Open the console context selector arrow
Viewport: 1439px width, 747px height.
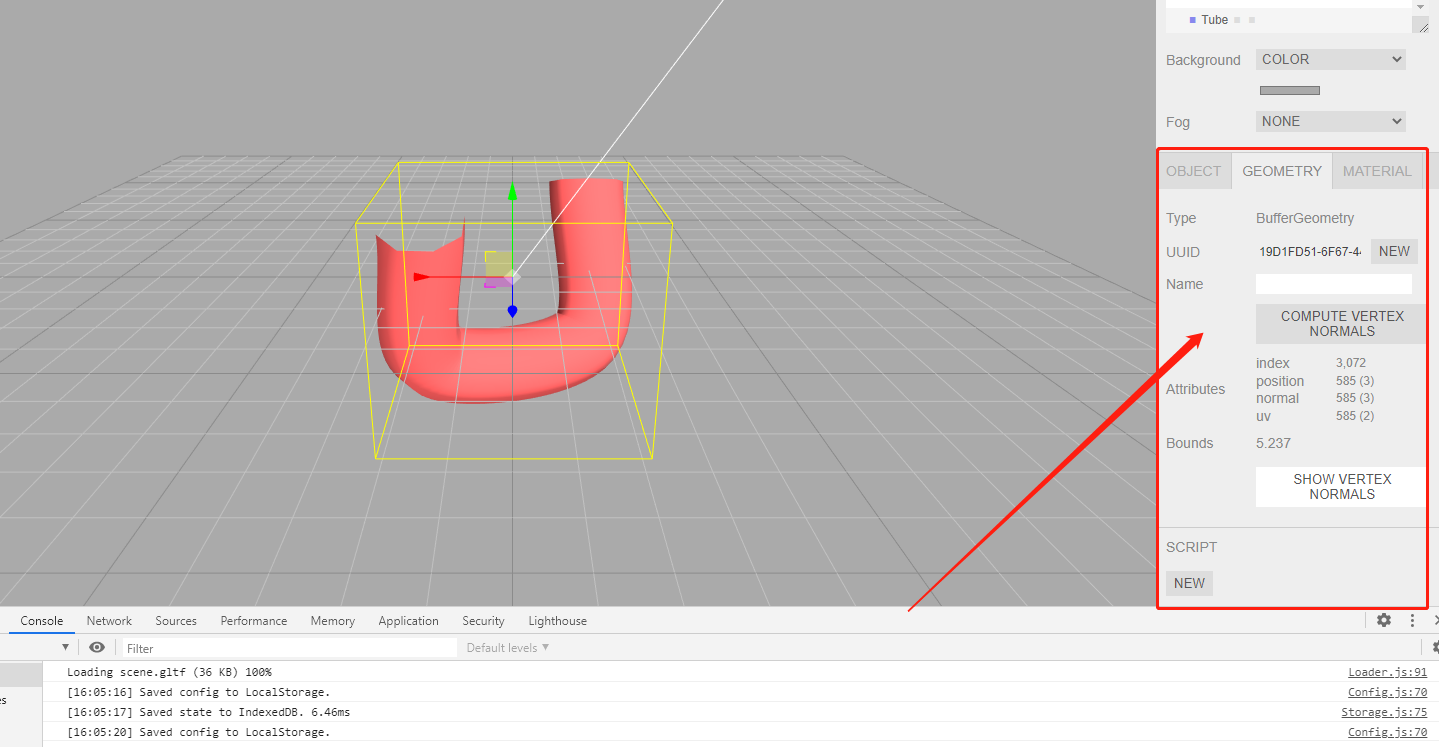point(65,648)
